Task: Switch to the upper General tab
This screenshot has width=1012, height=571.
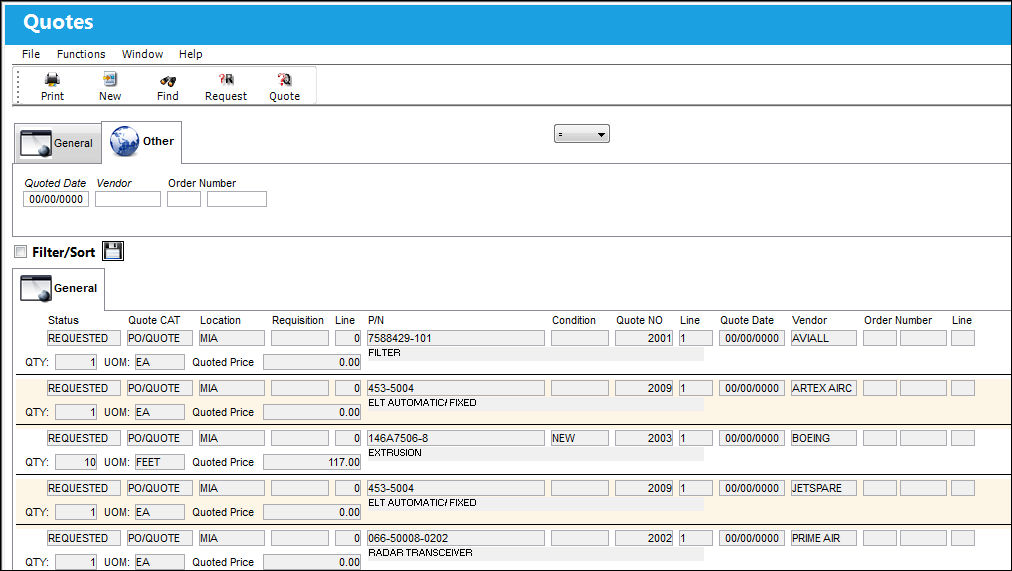Action: [x=58, y=143]
